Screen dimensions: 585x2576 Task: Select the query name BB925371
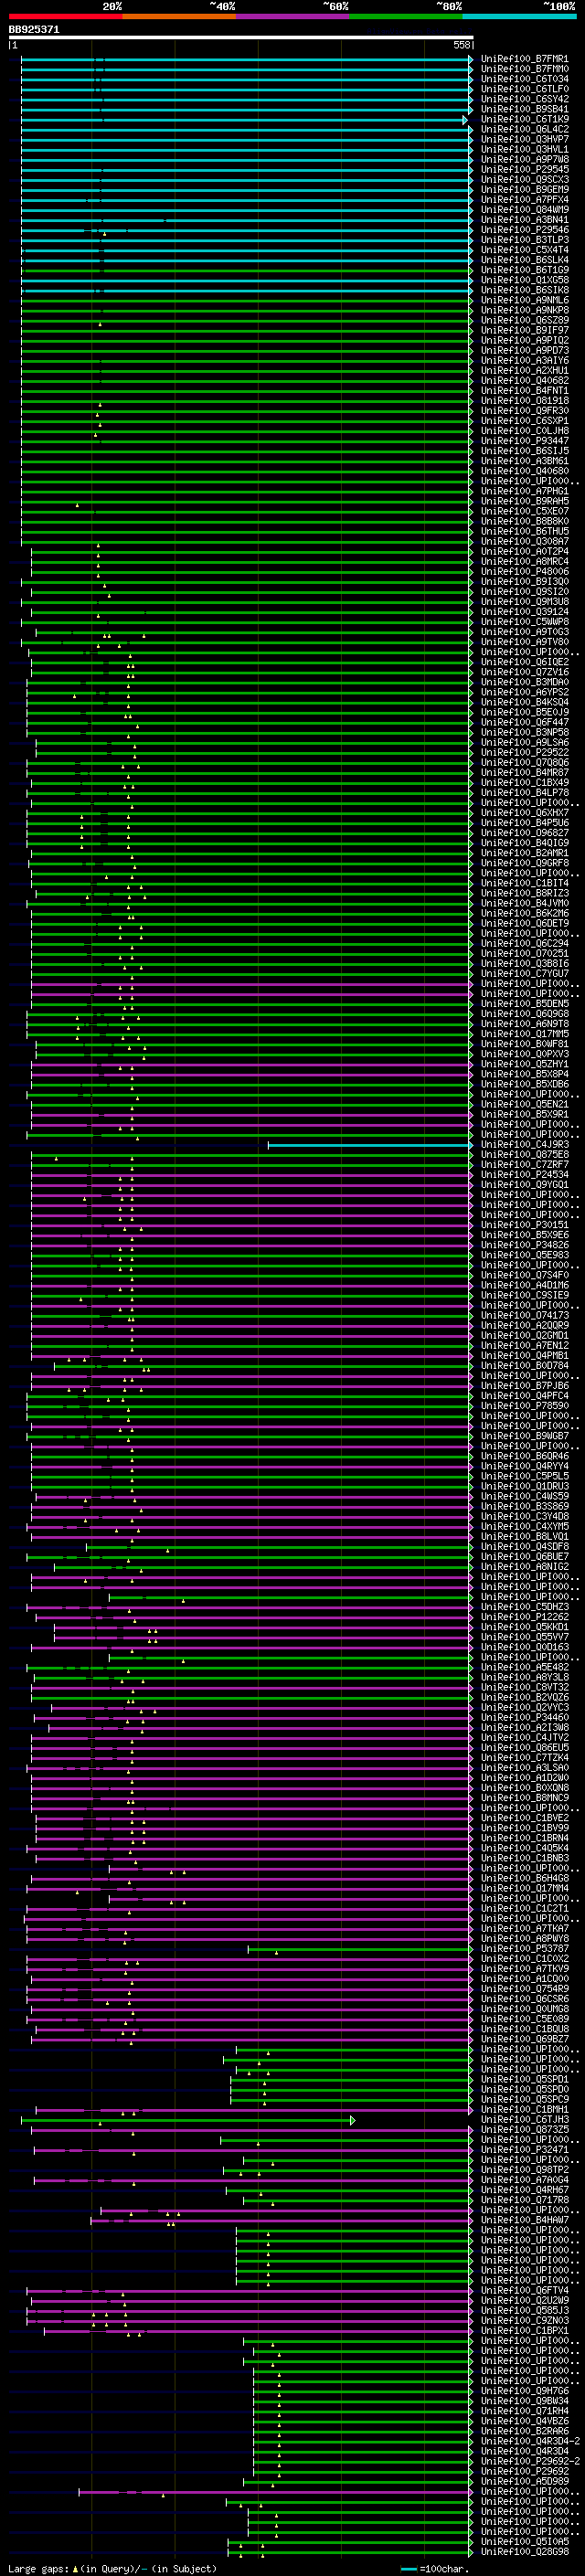coord(34,30)
